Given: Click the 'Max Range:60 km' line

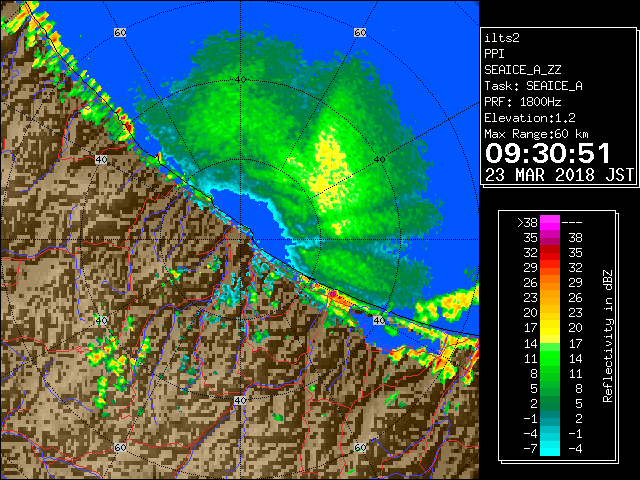Looking at the screenshot, I should pos(536,134).
